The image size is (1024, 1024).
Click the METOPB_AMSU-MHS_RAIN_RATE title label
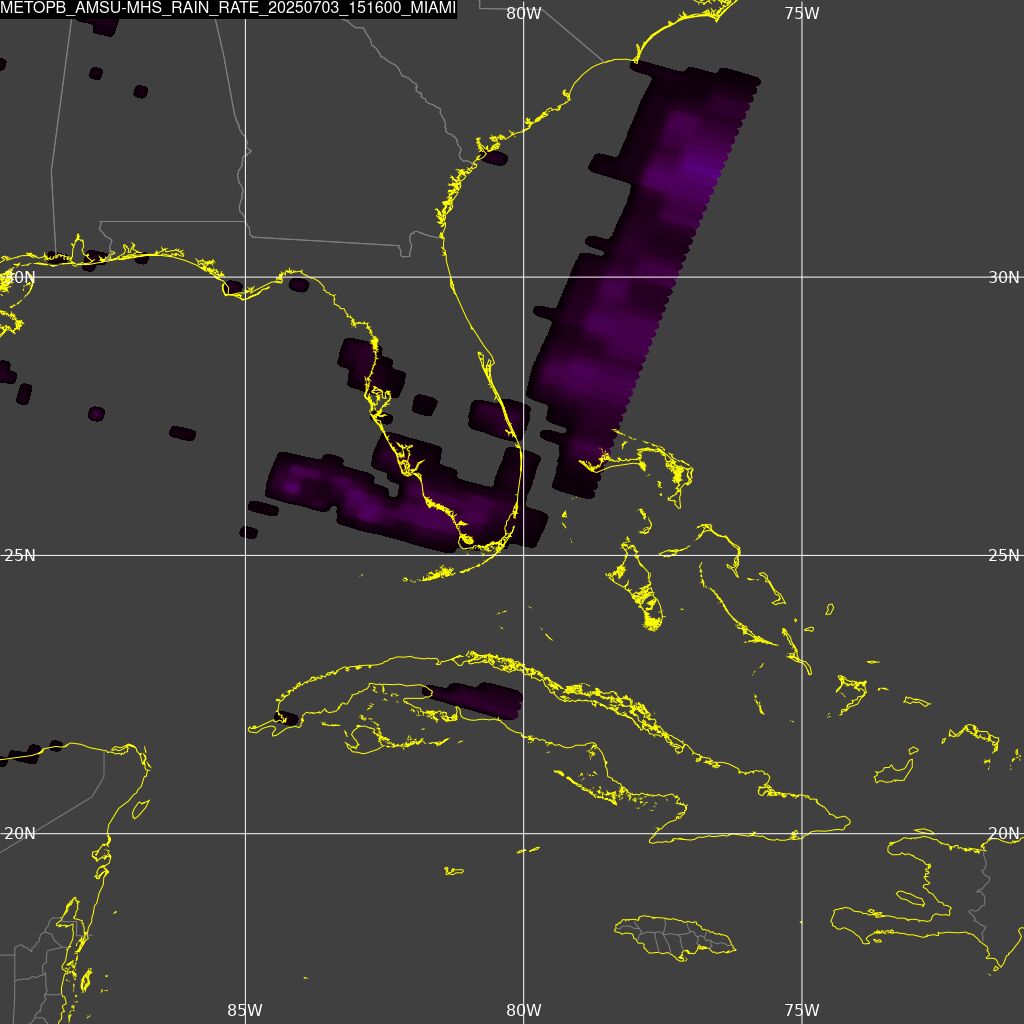pyautogui.click(x=228, y=8)
